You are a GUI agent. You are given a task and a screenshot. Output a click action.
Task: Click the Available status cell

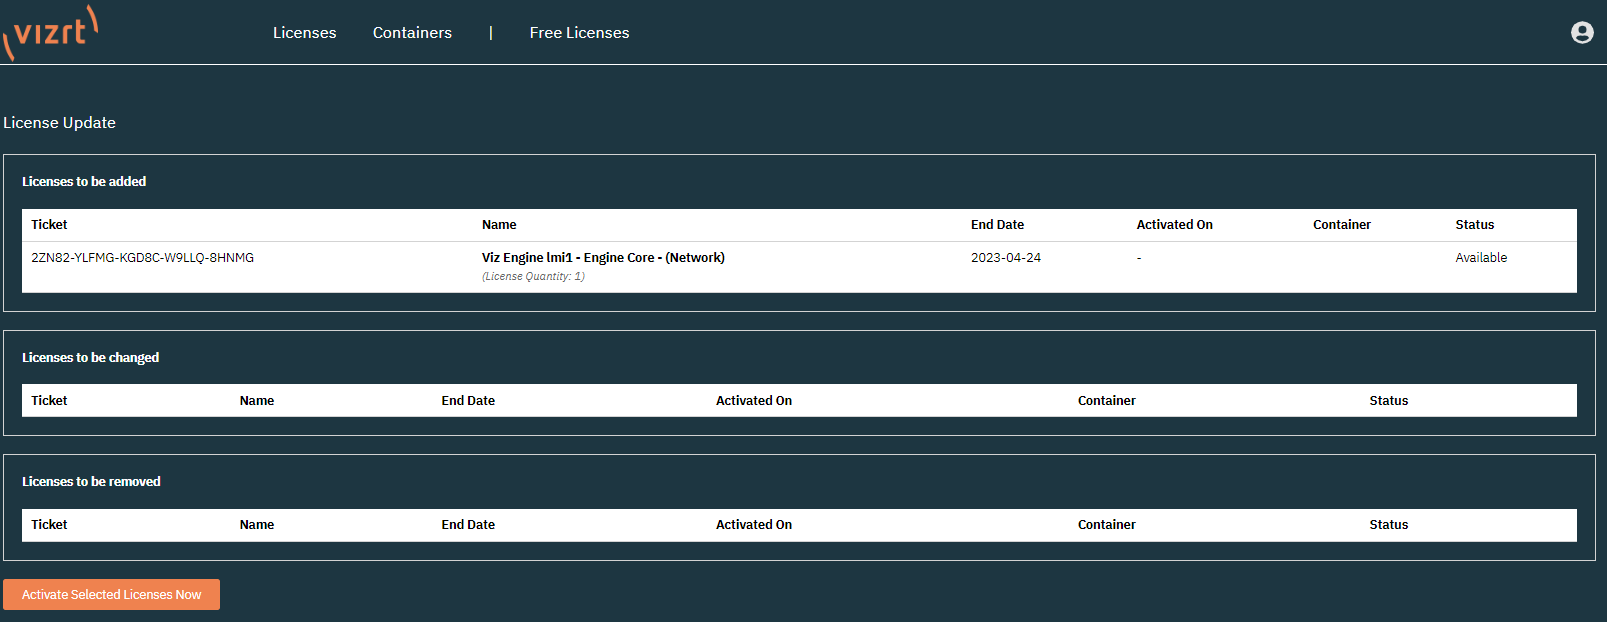click(1480, 258)
